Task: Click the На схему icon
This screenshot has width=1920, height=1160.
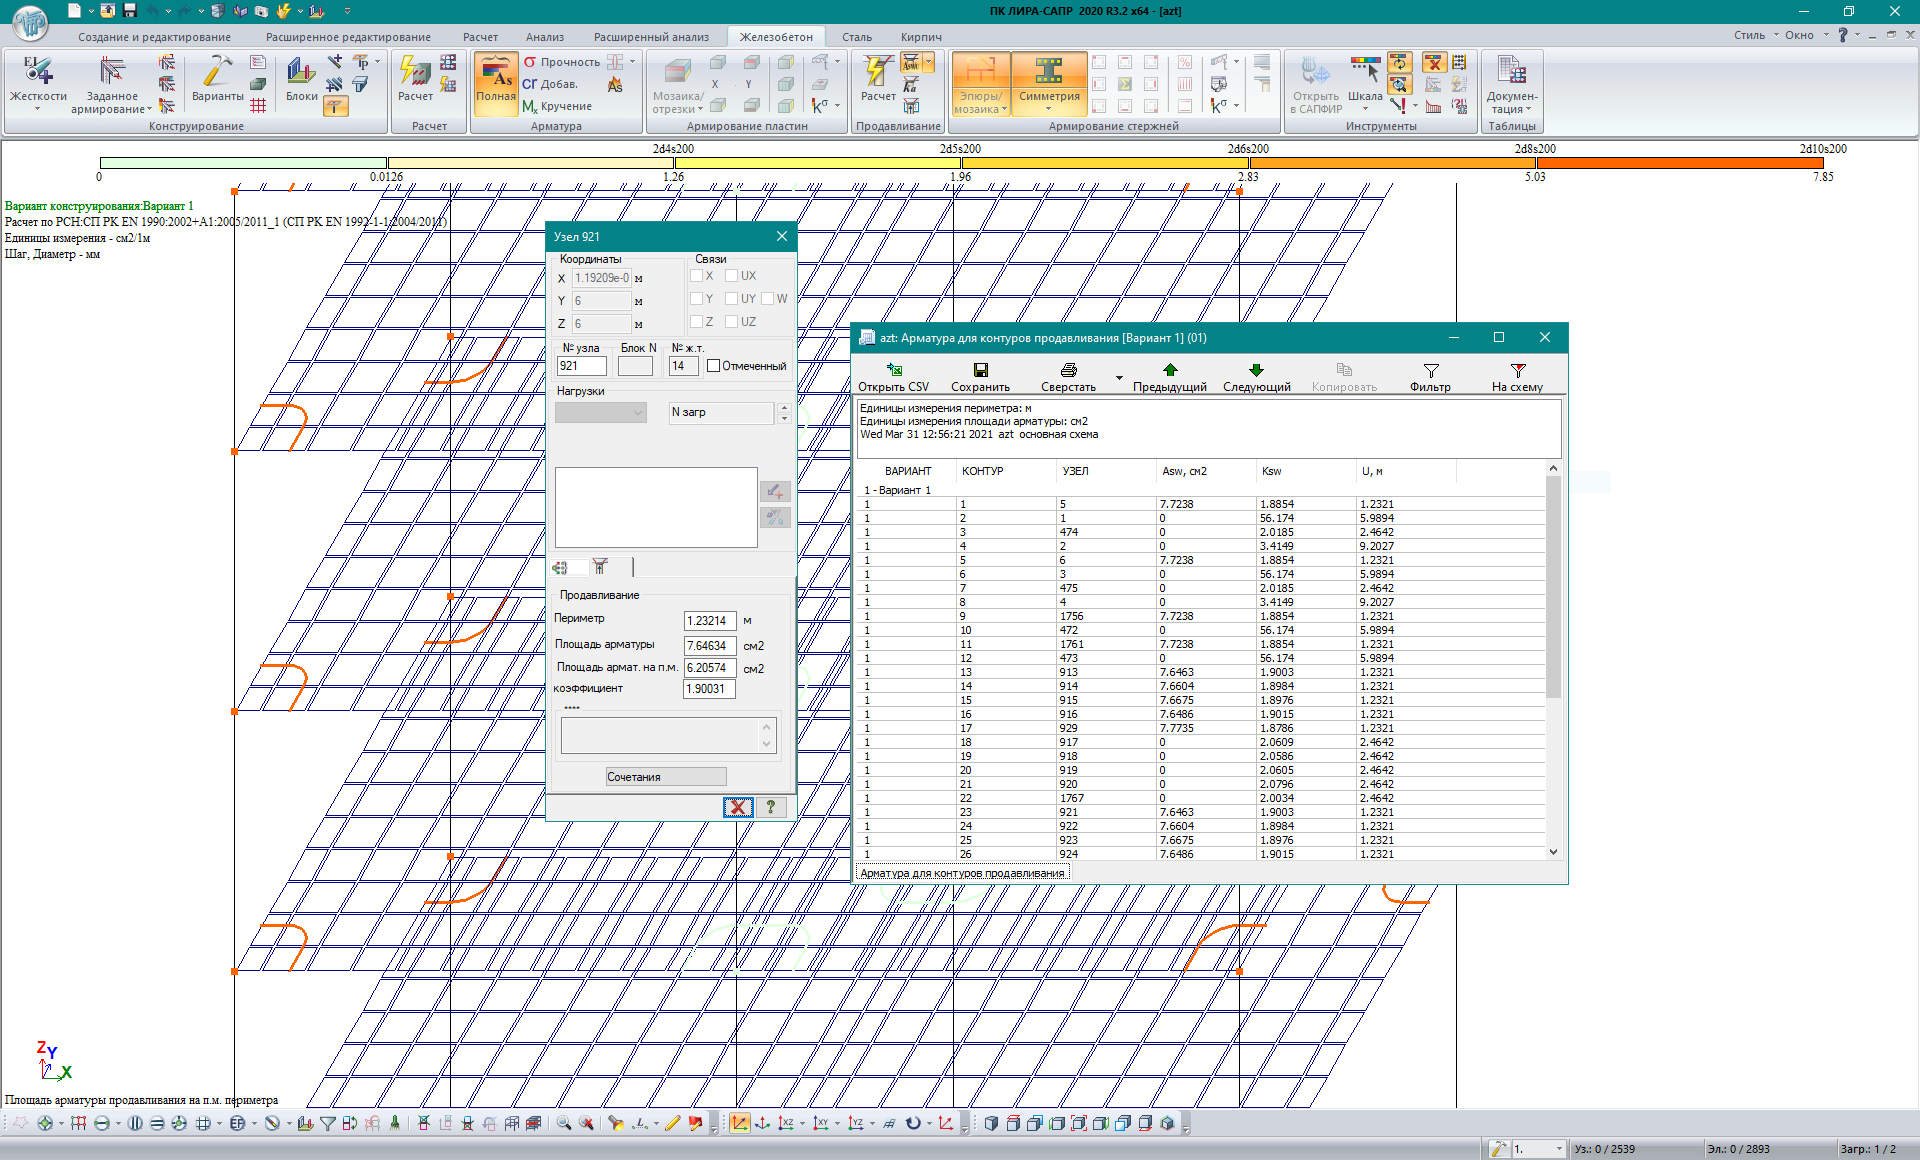Action: coord(1517,370)
